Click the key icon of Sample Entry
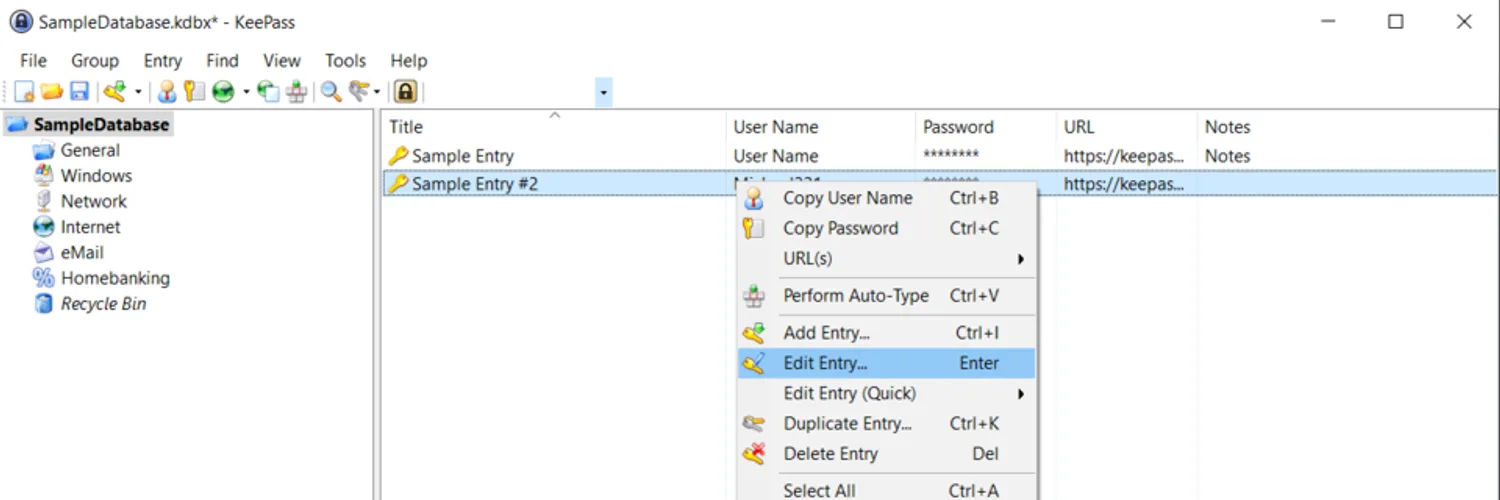 coord(399,156)
